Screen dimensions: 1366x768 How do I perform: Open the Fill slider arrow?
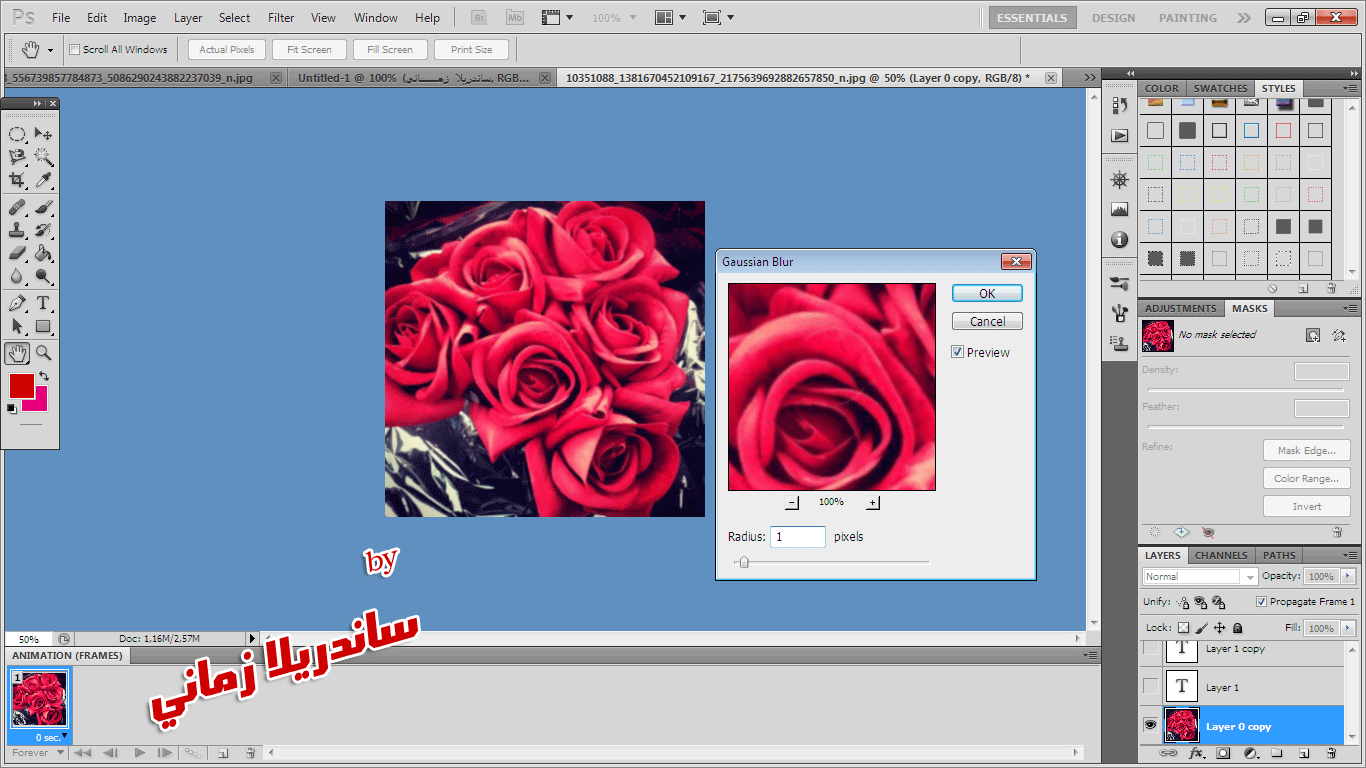click(1349, 628)
